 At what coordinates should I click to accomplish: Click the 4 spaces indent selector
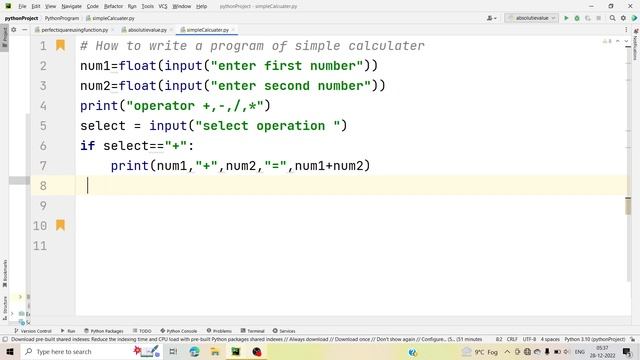[550, 339]
